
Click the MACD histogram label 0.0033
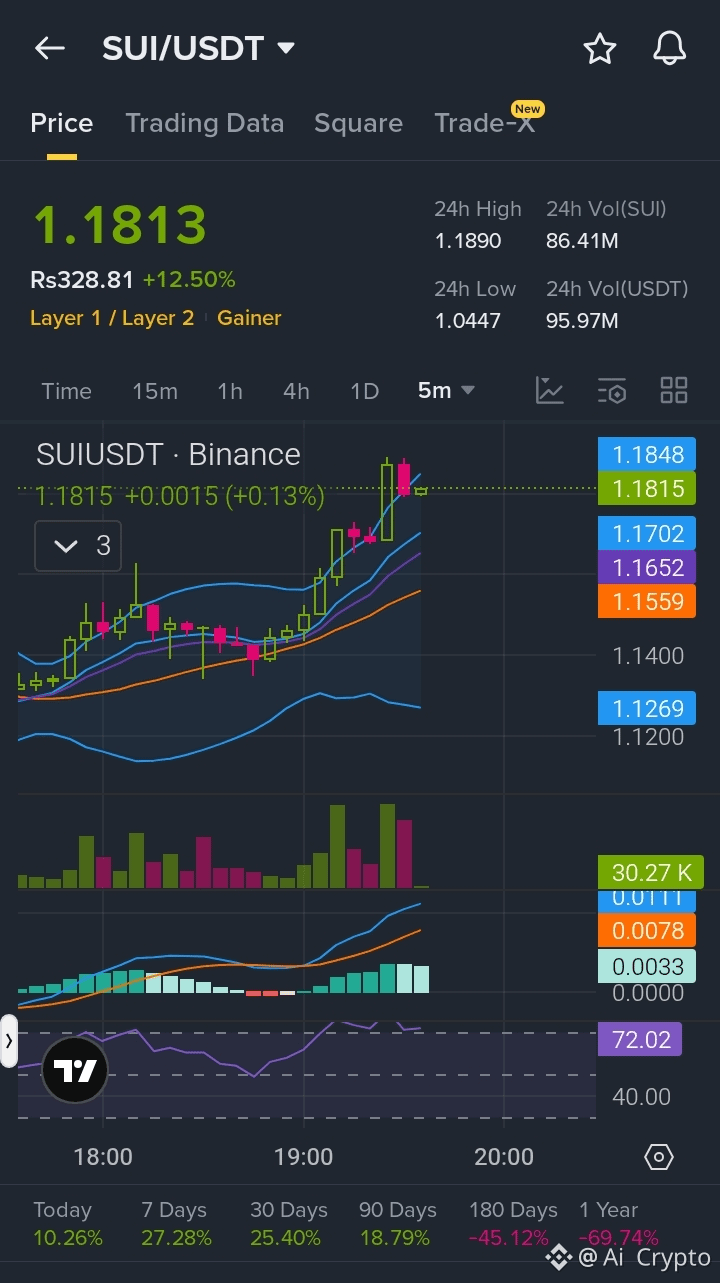[648, 966]
